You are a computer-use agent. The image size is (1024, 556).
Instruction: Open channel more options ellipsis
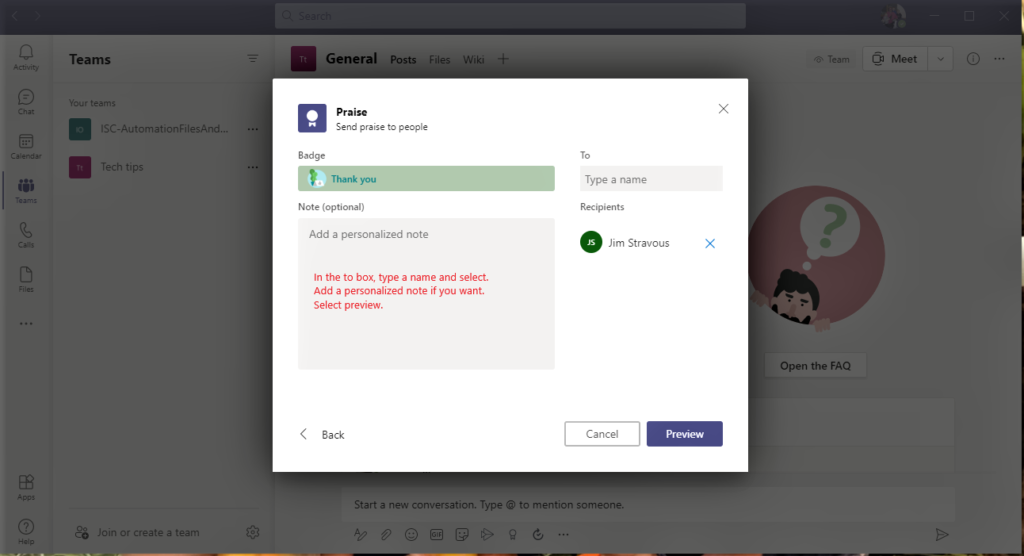tap(999, 59)
